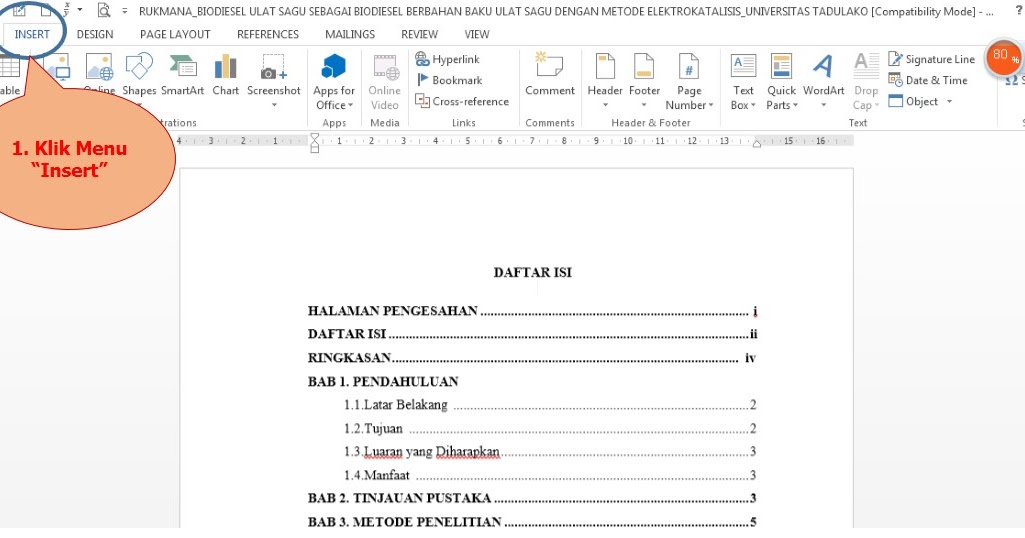Click the 1.3.Luaran yang Diharapkan entry
The image size is (1025, 538).
pos(550,452)
